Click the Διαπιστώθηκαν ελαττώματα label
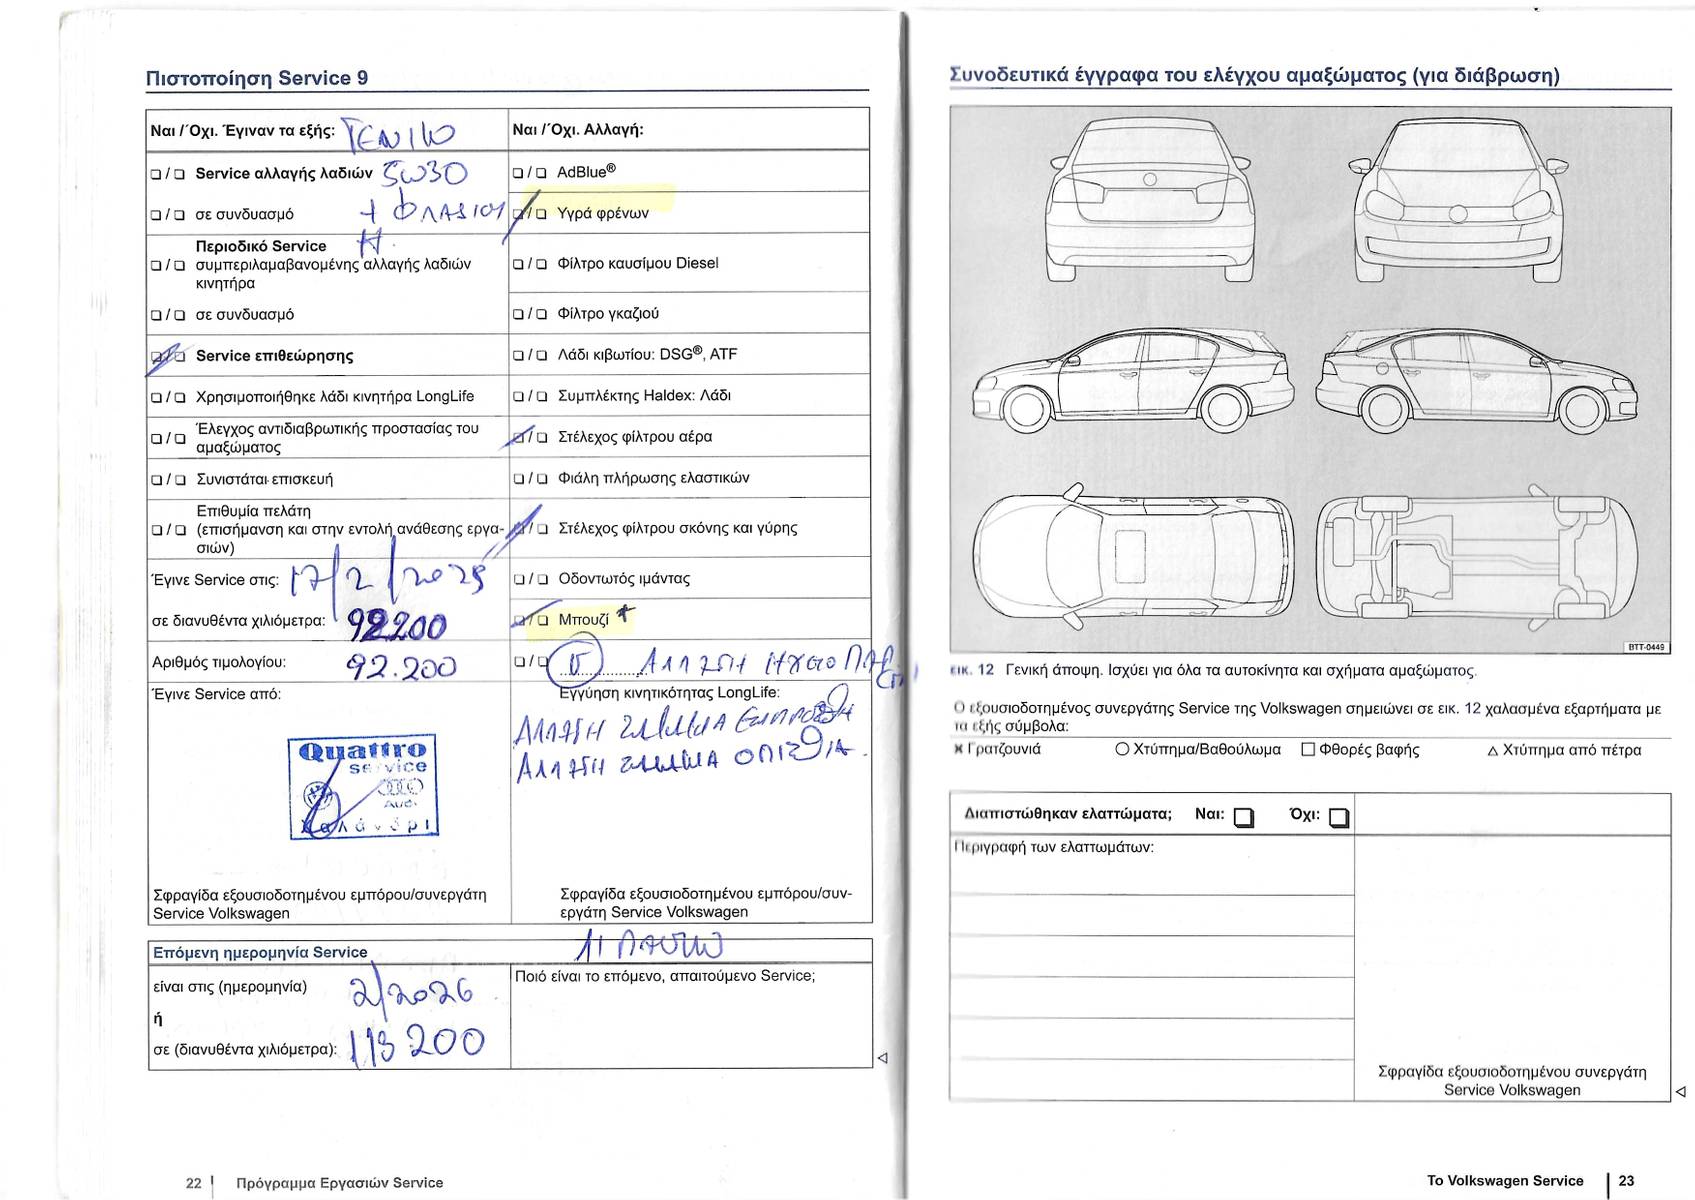This screenshot has width=1695, height=1200. point(1067,813)
